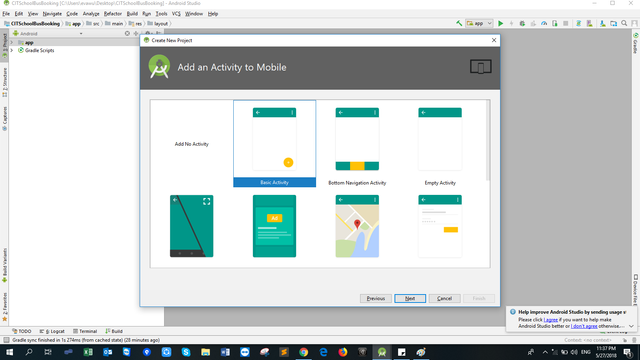Image resolution: width=640 pixels, height=360 pixels.
Task: Select the Bottom Navigation Activity template
Action: pyautogui.click(x=357, y=144)
